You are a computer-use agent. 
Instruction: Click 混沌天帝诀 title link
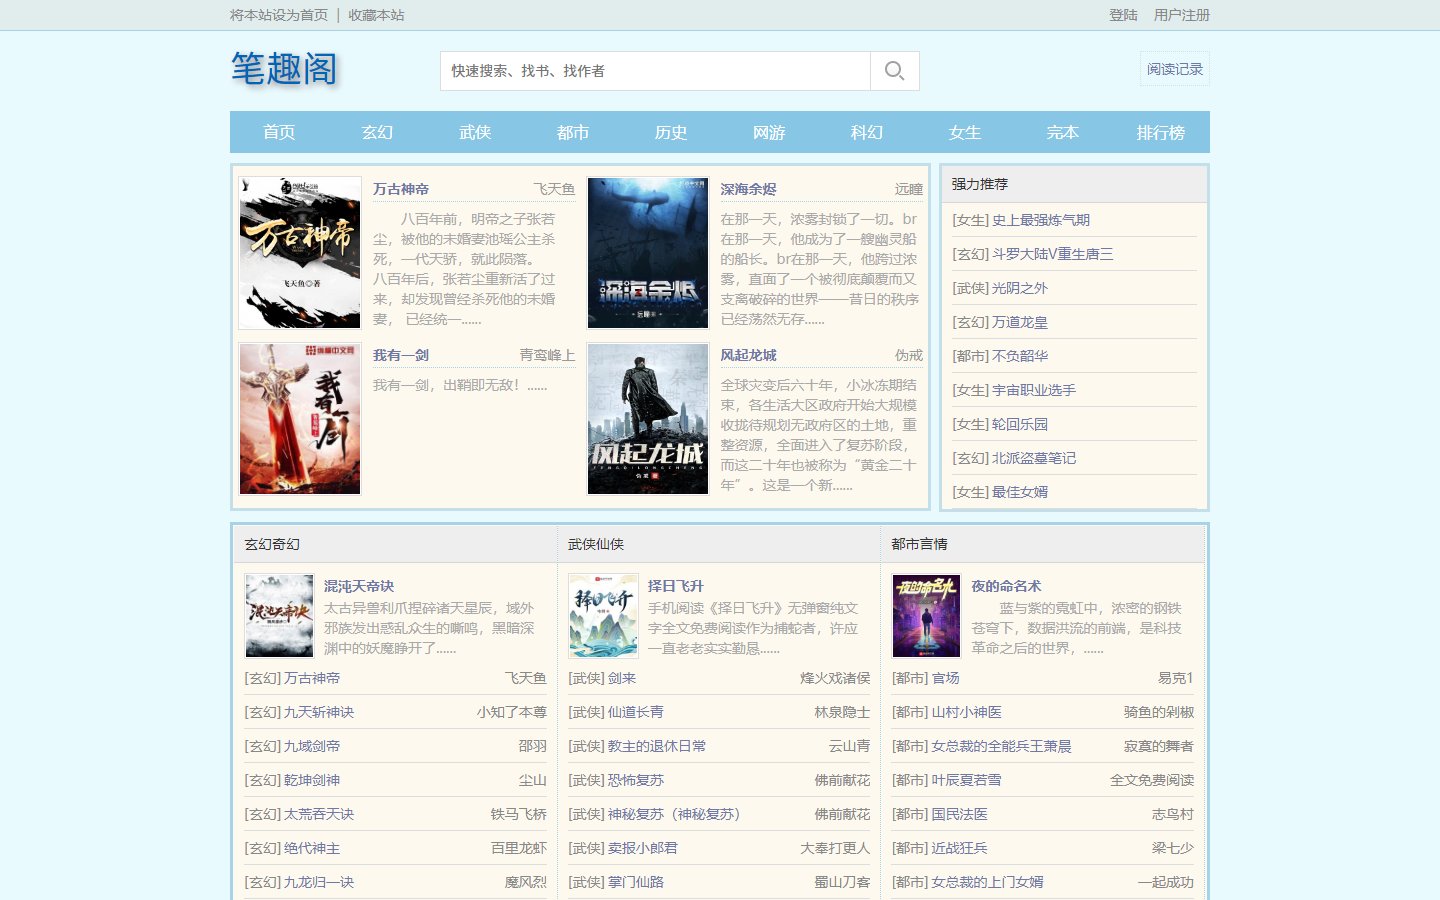[359, 586]
